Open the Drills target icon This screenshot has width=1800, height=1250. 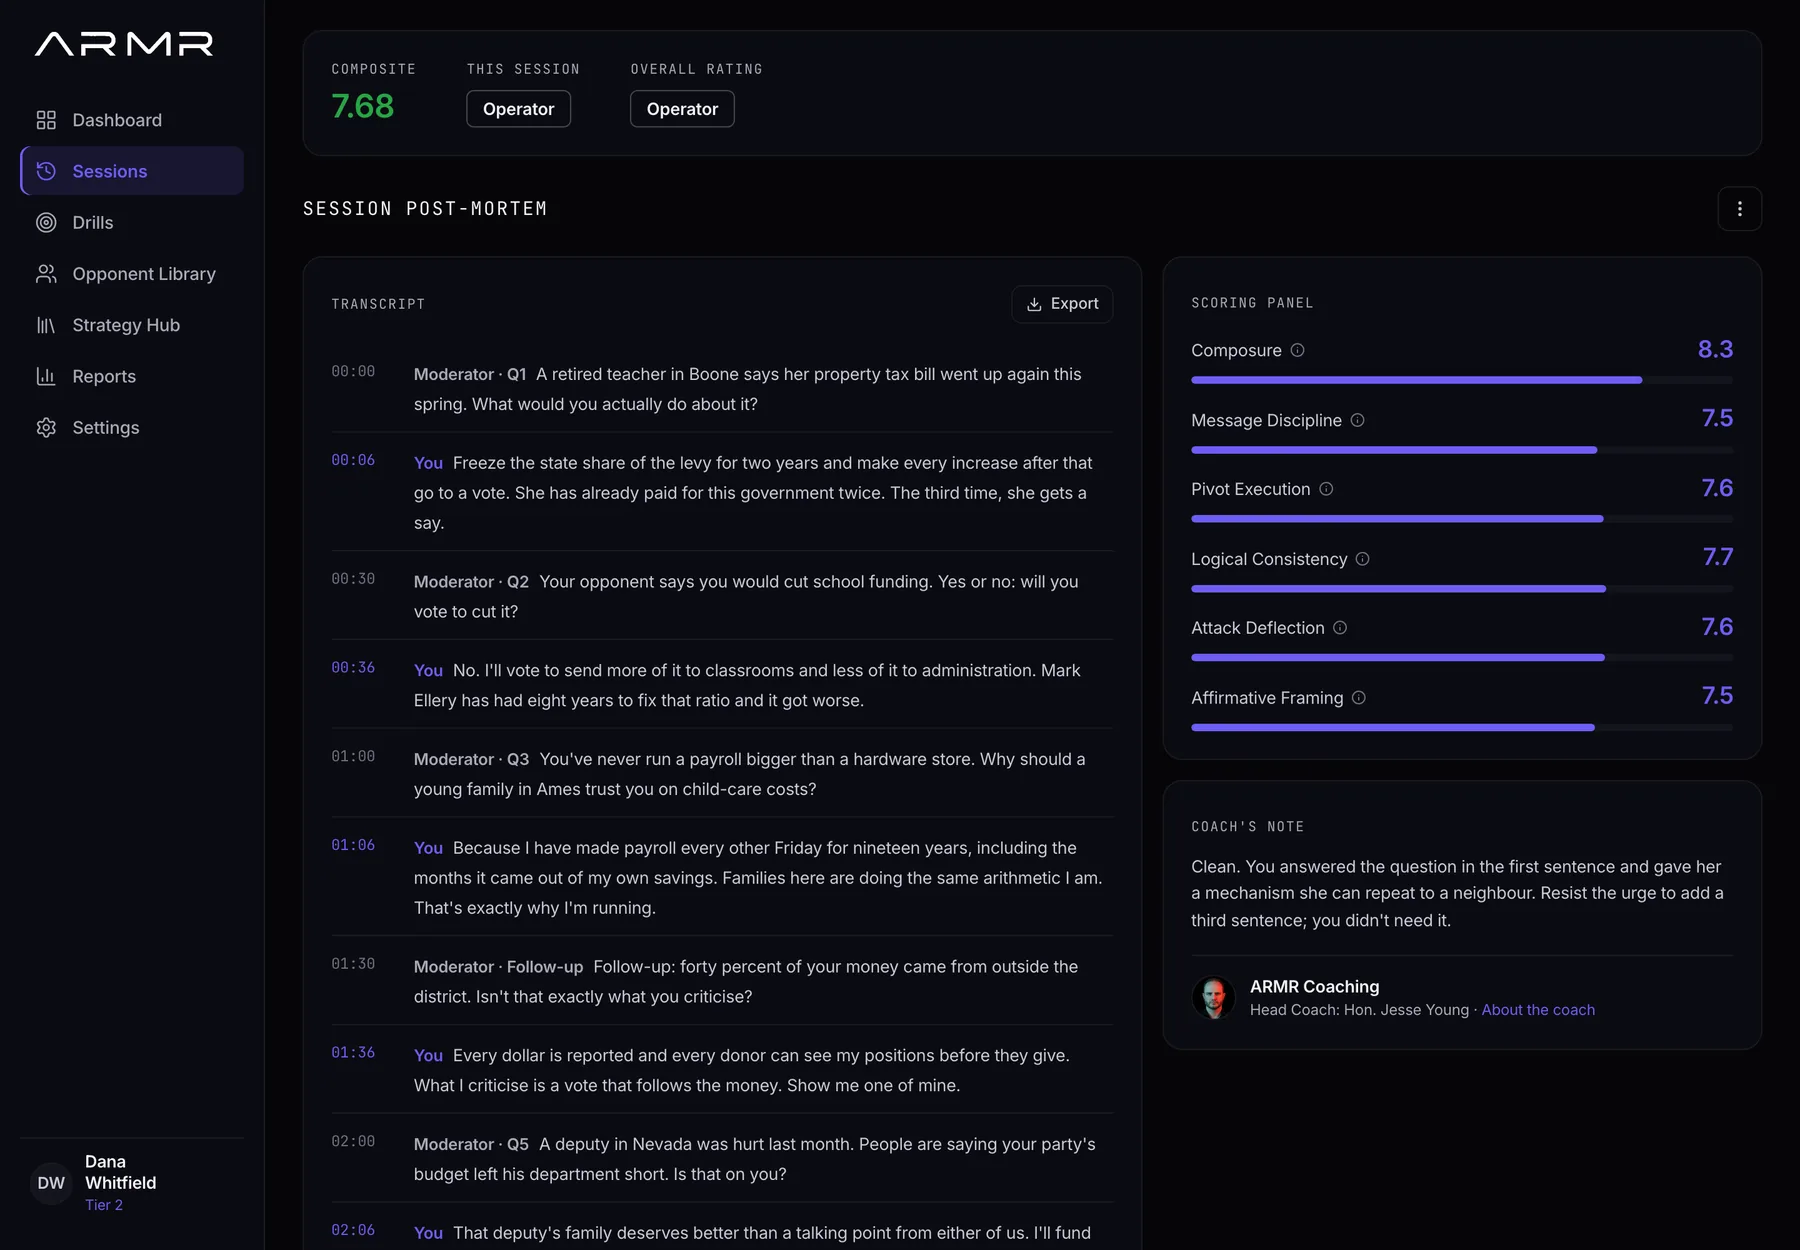point(46,222)
